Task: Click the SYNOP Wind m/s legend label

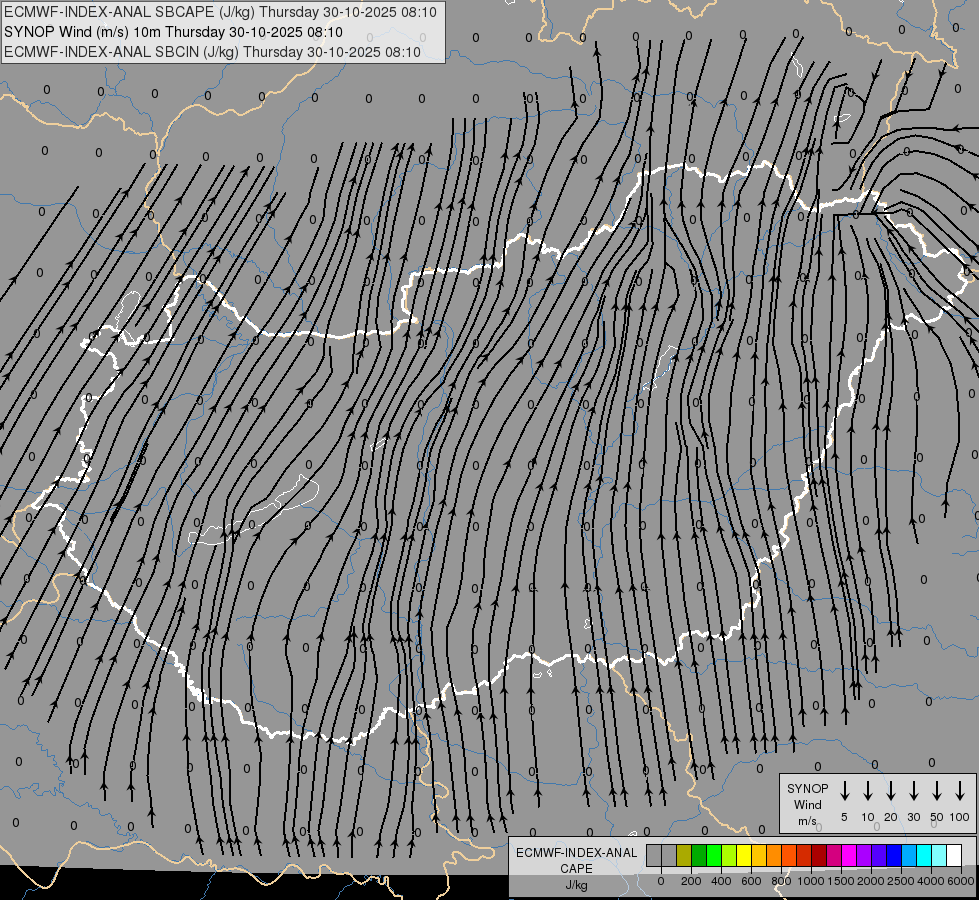Action: [807, 804]
